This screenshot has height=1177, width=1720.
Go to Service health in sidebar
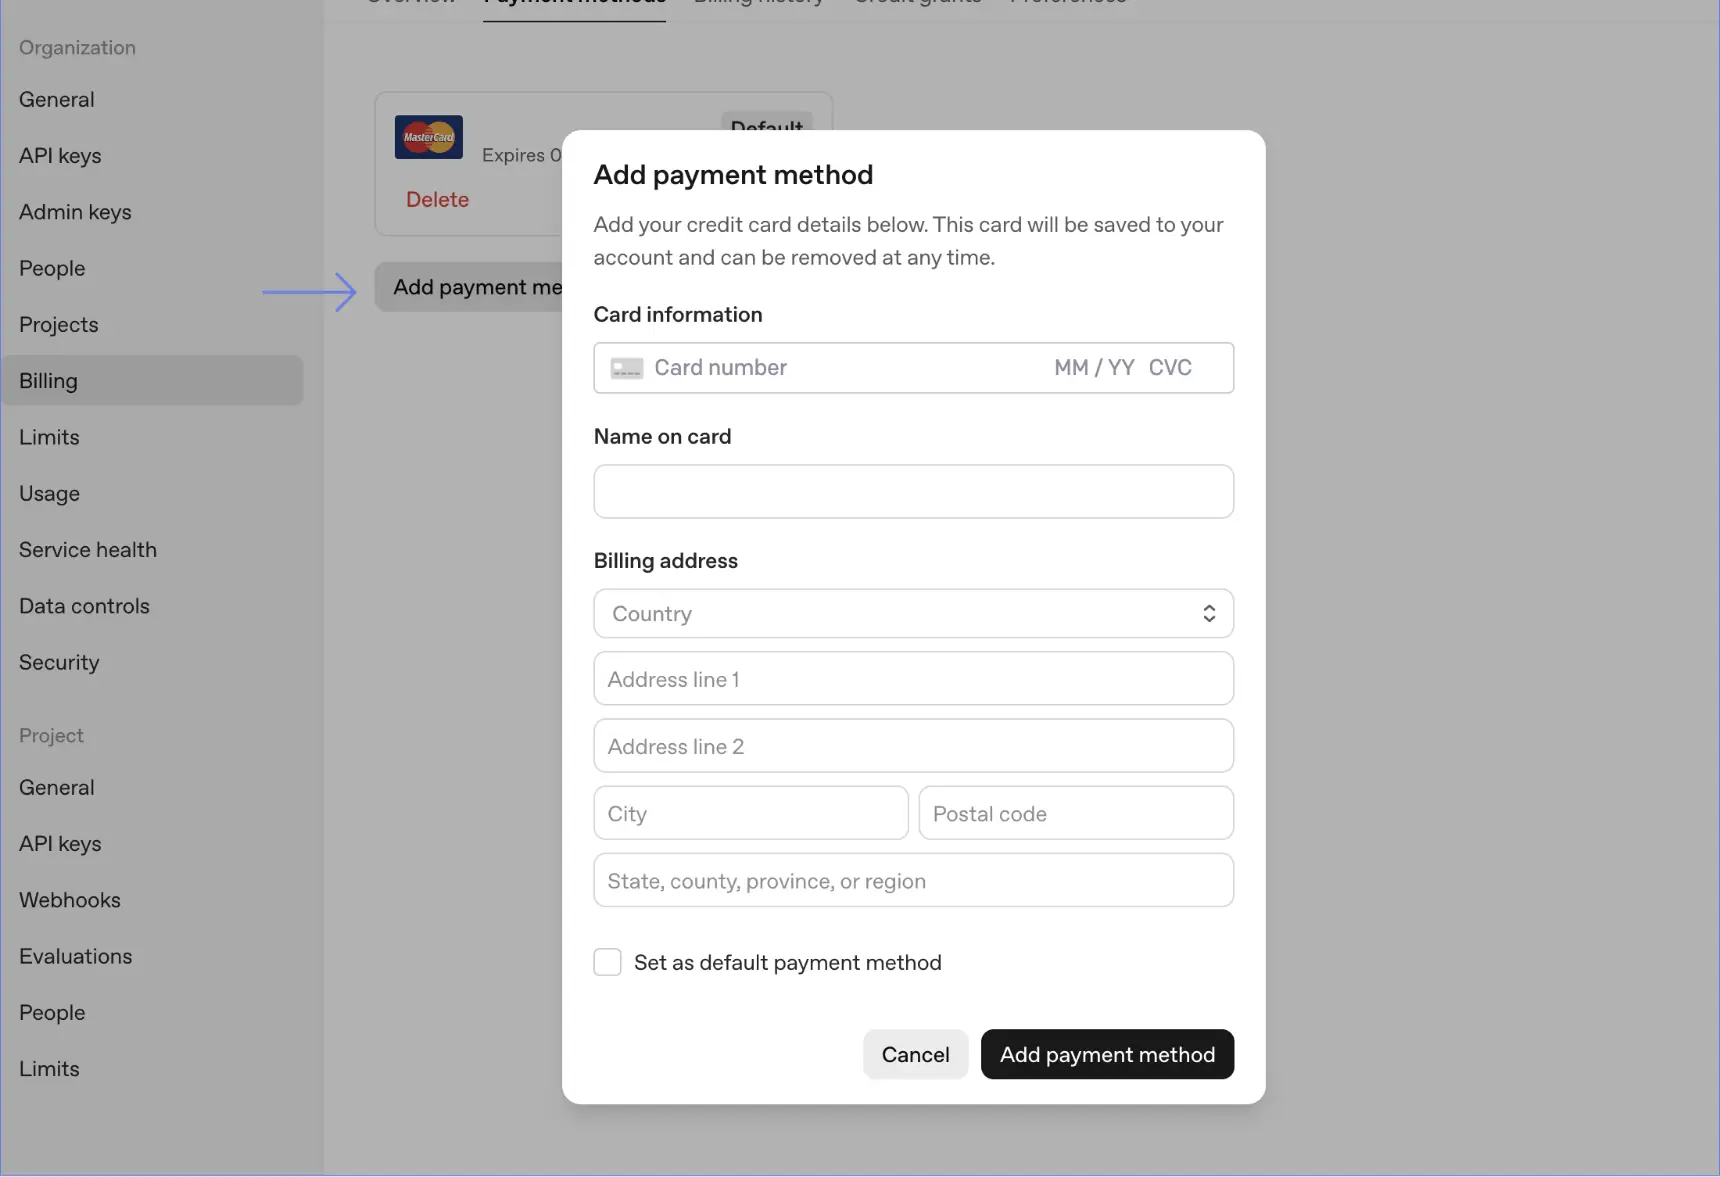click(88, 550)
